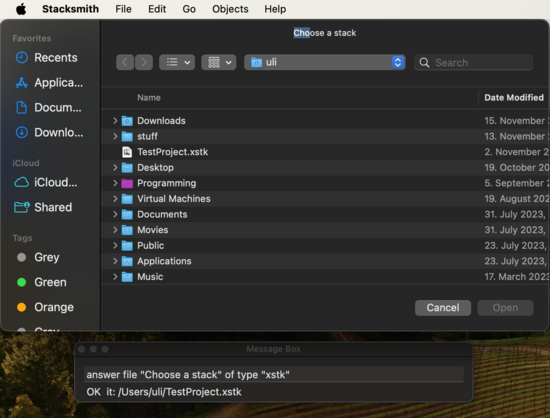The width and height of the screenshot is (550, 418).
Task: Select Applications in Favorites sidebar
Action: (x=49, y=82)
